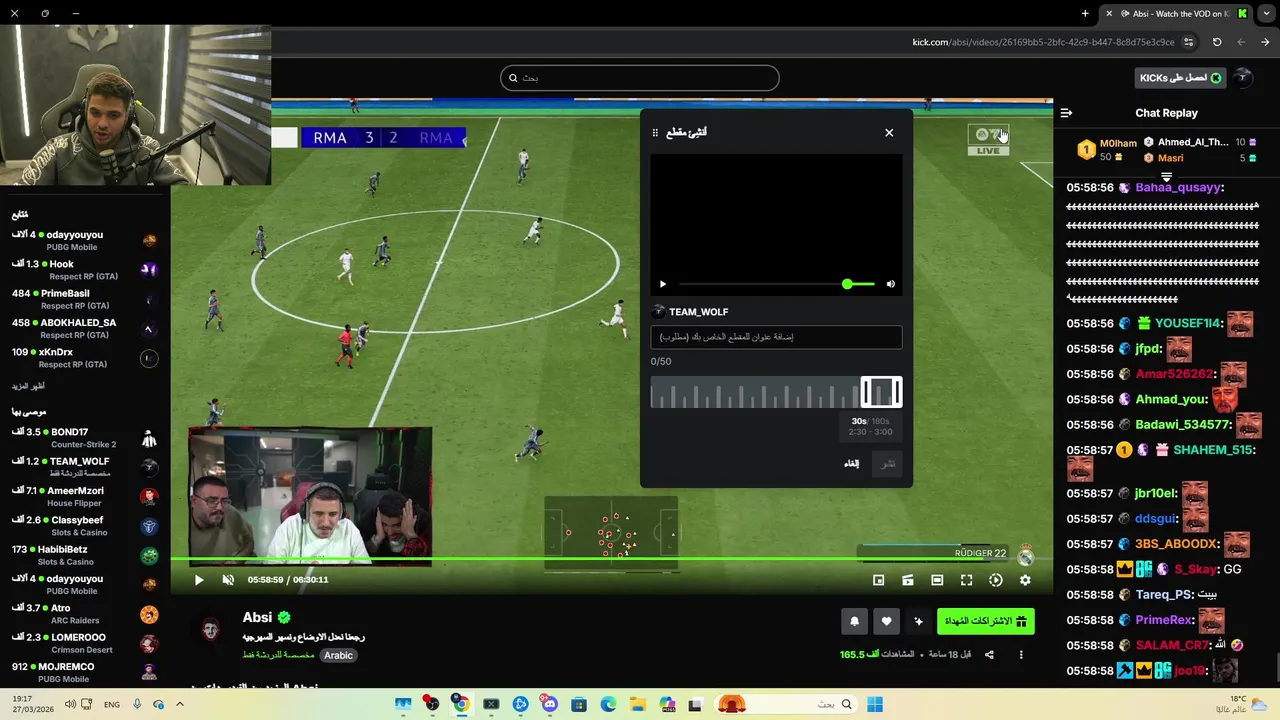Focus the clip title input field
The image size is (1280, 720).
coord(776,337)
